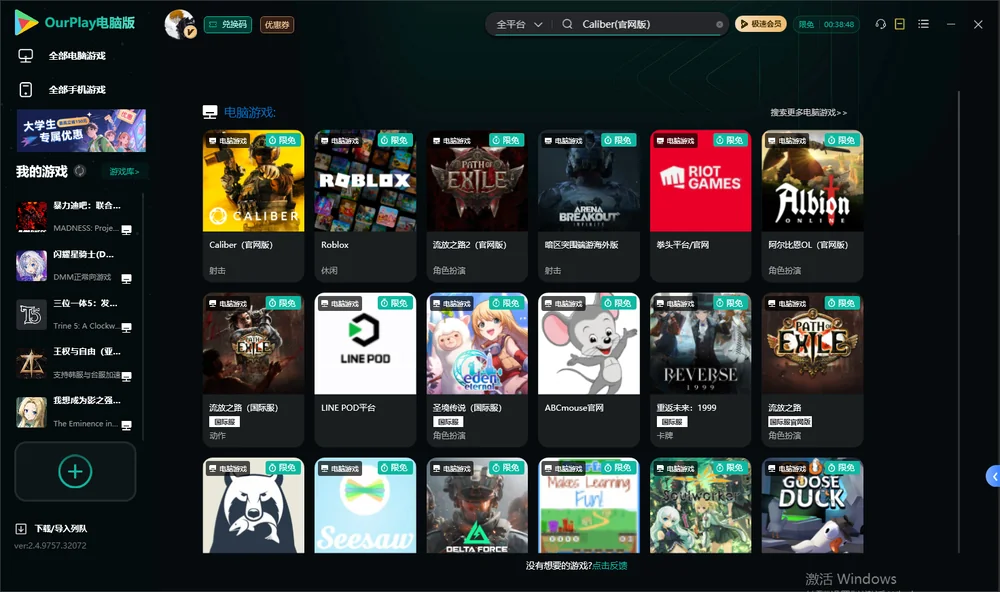This screenshot has width=1000, height=592.
Task: Click 点击反馈 feedback link
Action: pos(610,566)
